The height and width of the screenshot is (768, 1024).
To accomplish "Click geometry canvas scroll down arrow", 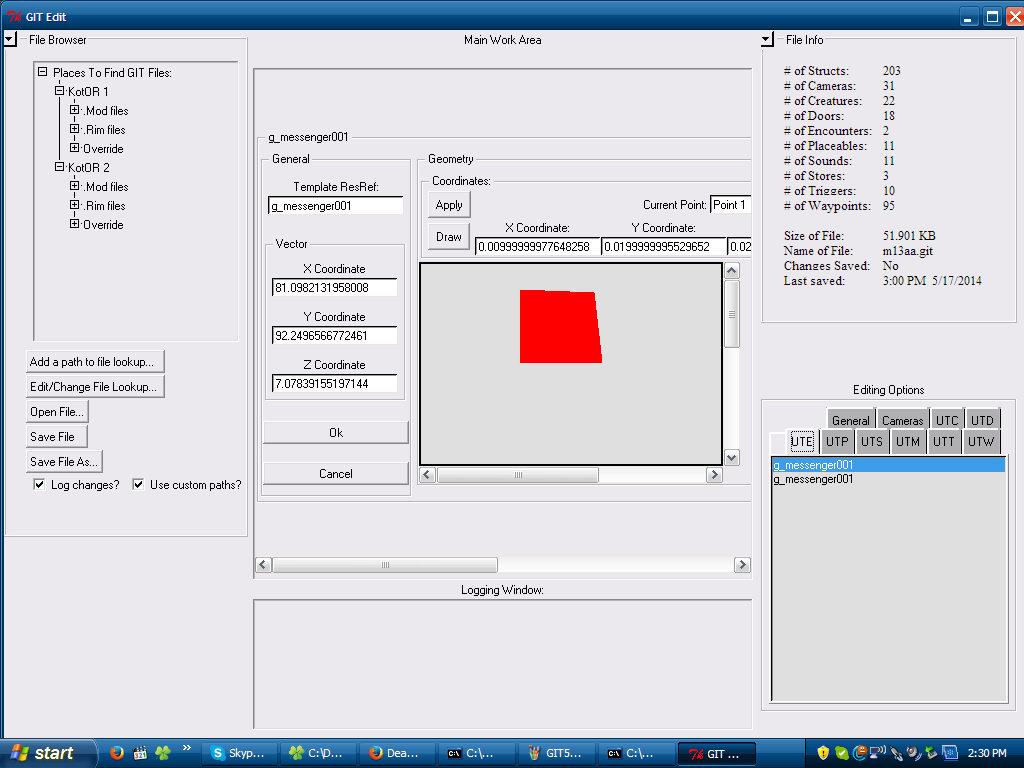I will tap(732, 458).
